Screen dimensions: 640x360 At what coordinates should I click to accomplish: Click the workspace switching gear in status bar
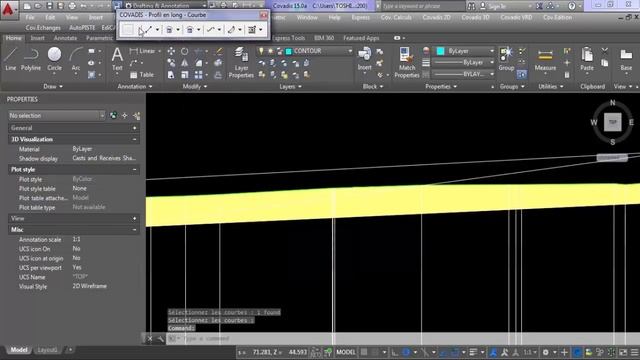pyautogui.click(x=545, y=352)
